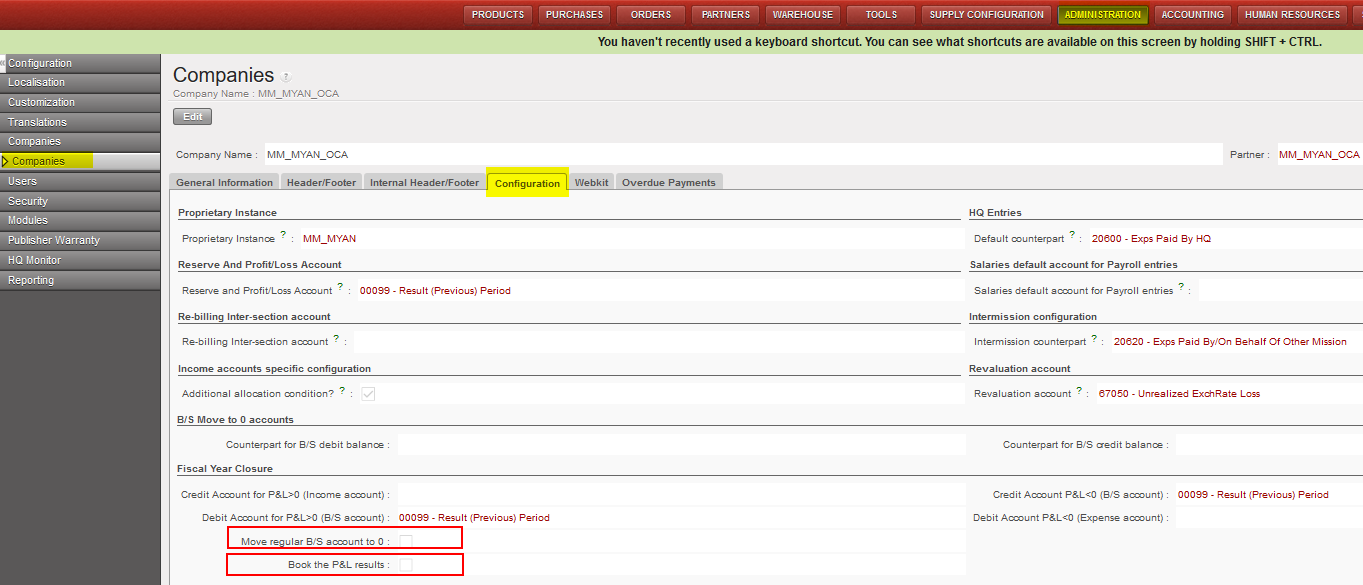
Task: Click help icon for Re-billing Inter-section account
Action: pos(336,339)
